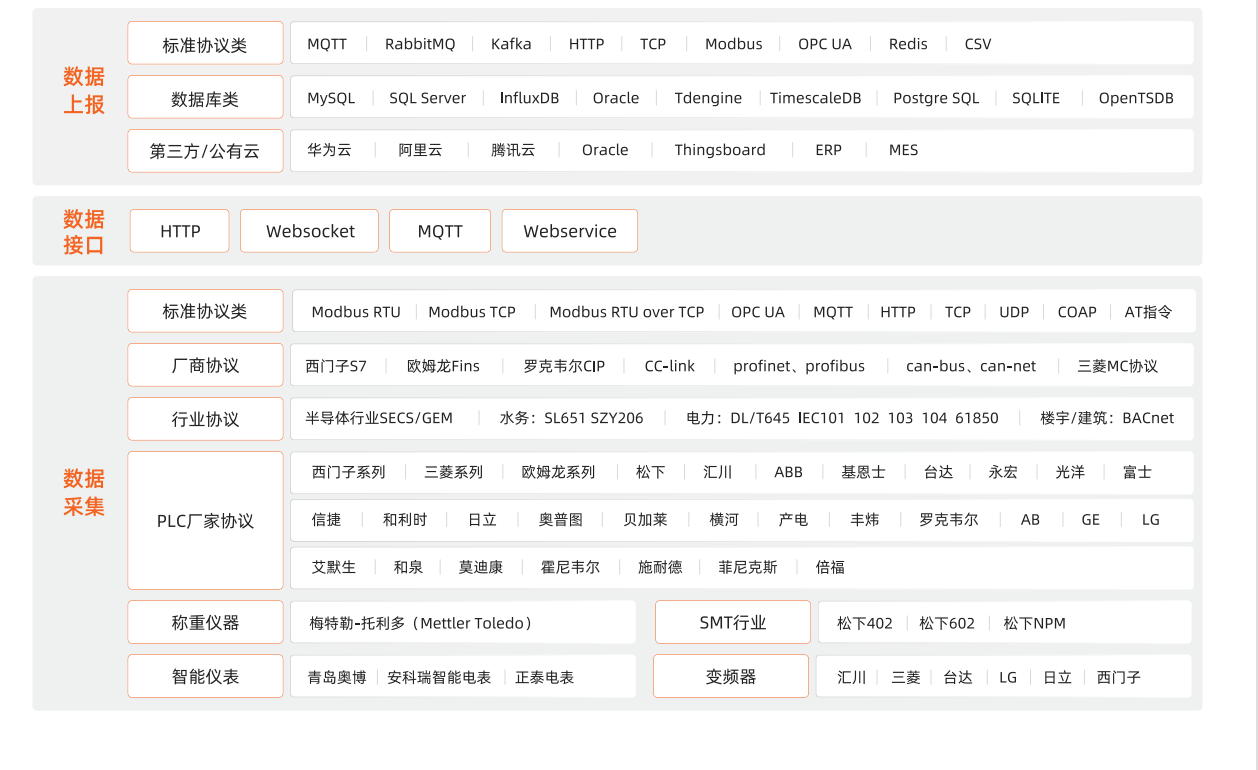The height and width of the screenshot is (770, 1258).
Task: Select the TimescaleDB entry
Action: point(816,98)
